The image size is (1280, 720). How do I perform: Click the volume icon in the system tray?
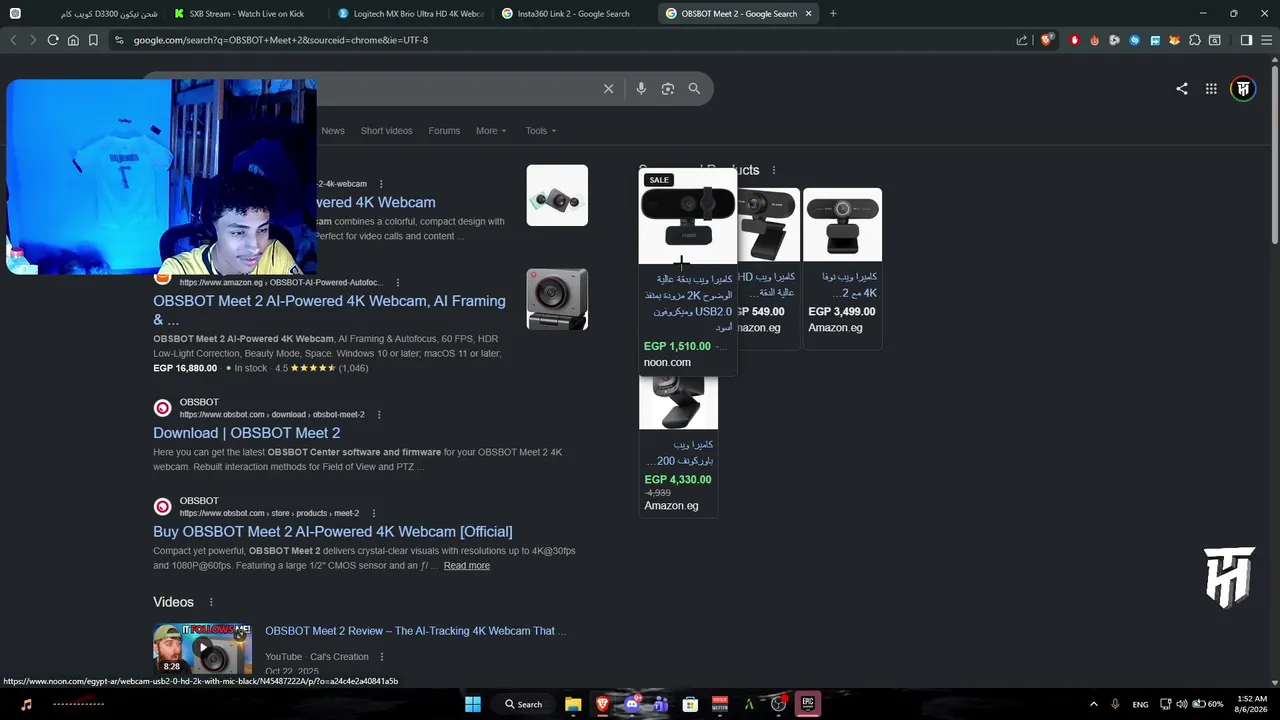tap(1182, 704)
